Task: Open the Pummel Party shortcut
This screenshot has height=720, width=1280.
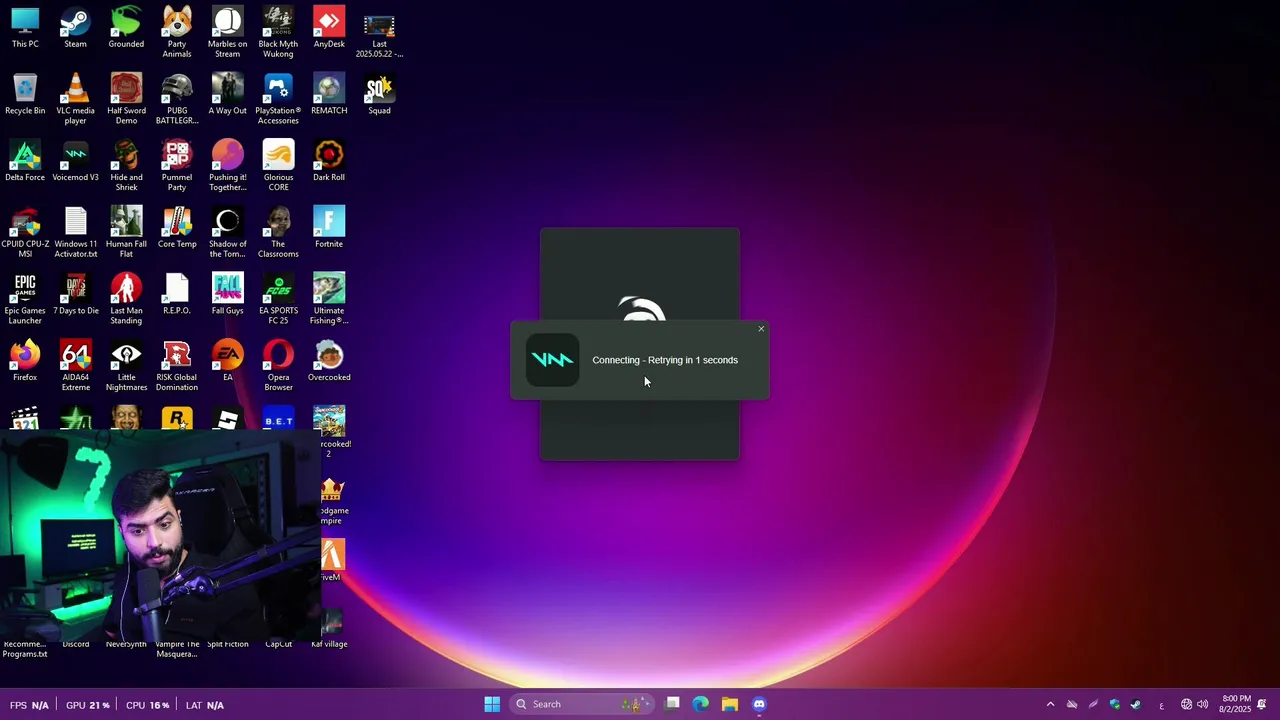Action: pyautogui.click(x=177, y=165)
